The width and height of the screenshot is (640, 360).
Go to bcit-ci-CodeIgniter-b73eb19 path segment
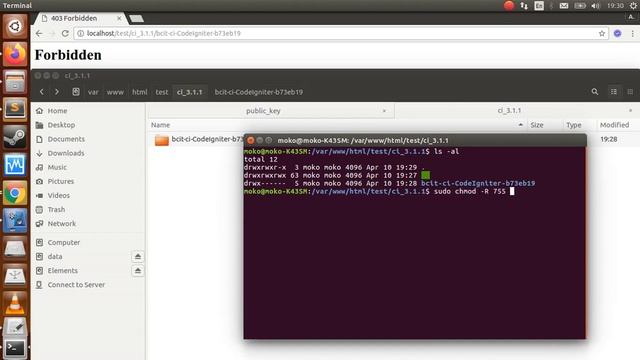pos(259,92)
